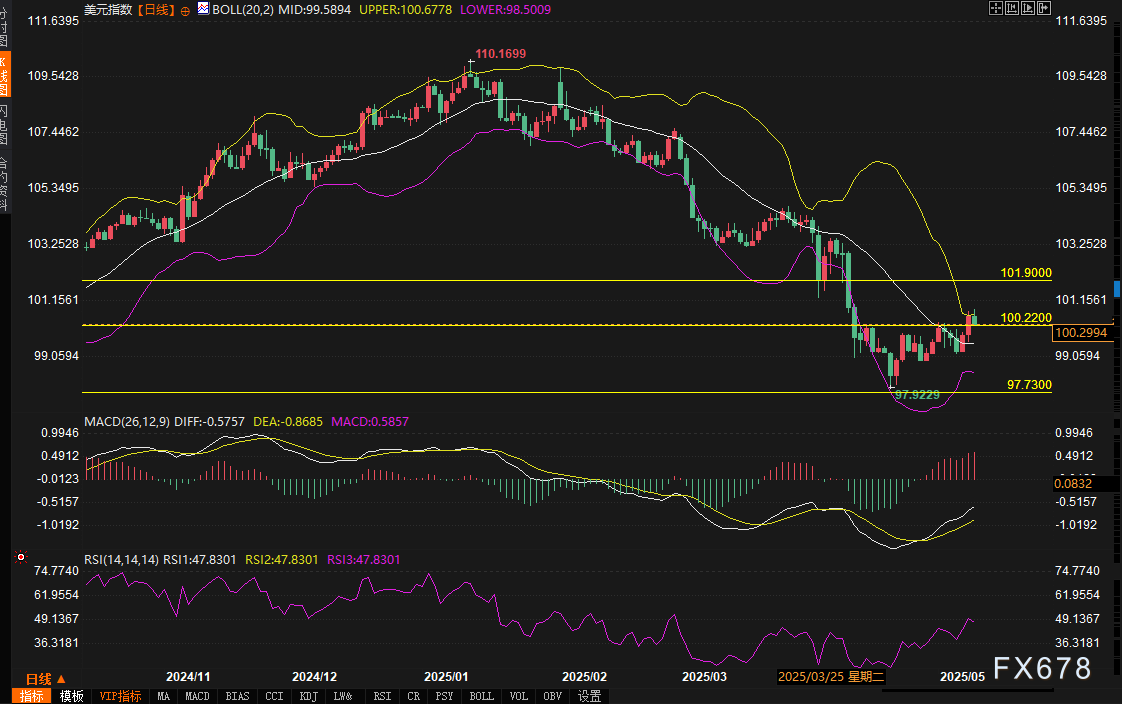Viewport: 1122px width, 704px height.
Task: Click the collapse right panel arrow icon
Action: 1045,8
